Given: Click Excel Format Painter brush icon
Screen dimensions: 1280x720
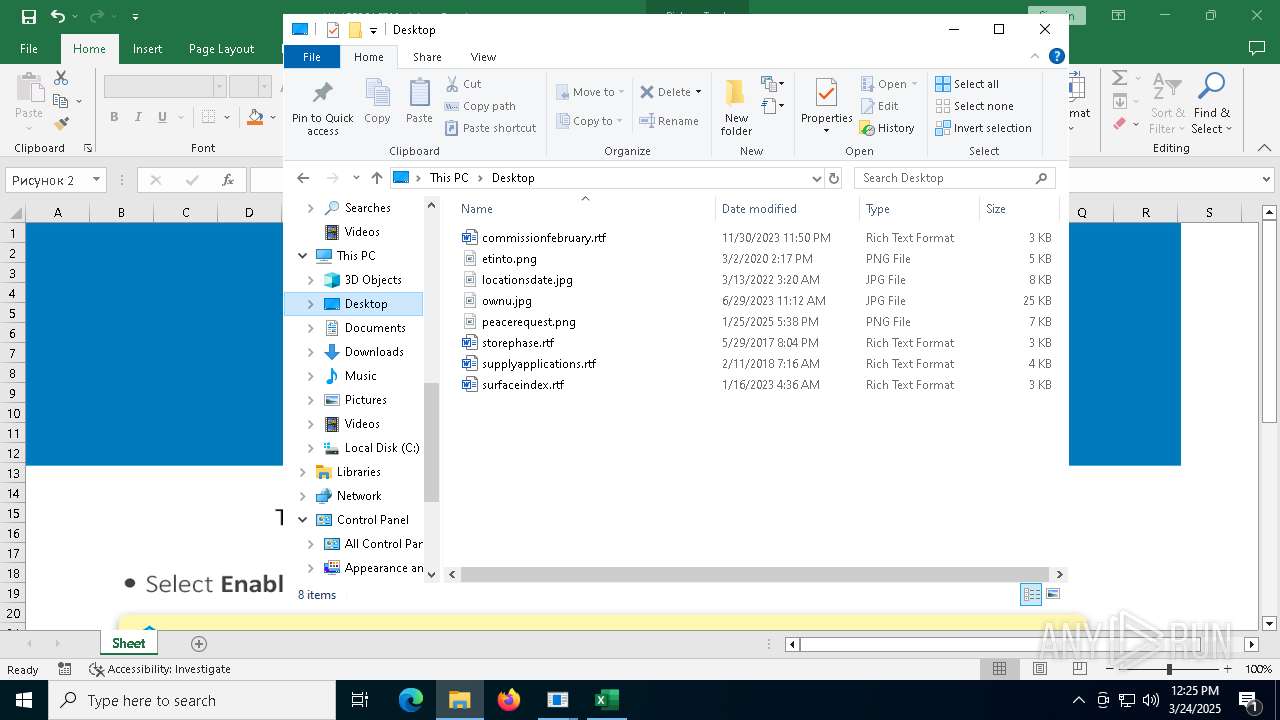Looking at the screenshot, I should click(x=61, y=124).
